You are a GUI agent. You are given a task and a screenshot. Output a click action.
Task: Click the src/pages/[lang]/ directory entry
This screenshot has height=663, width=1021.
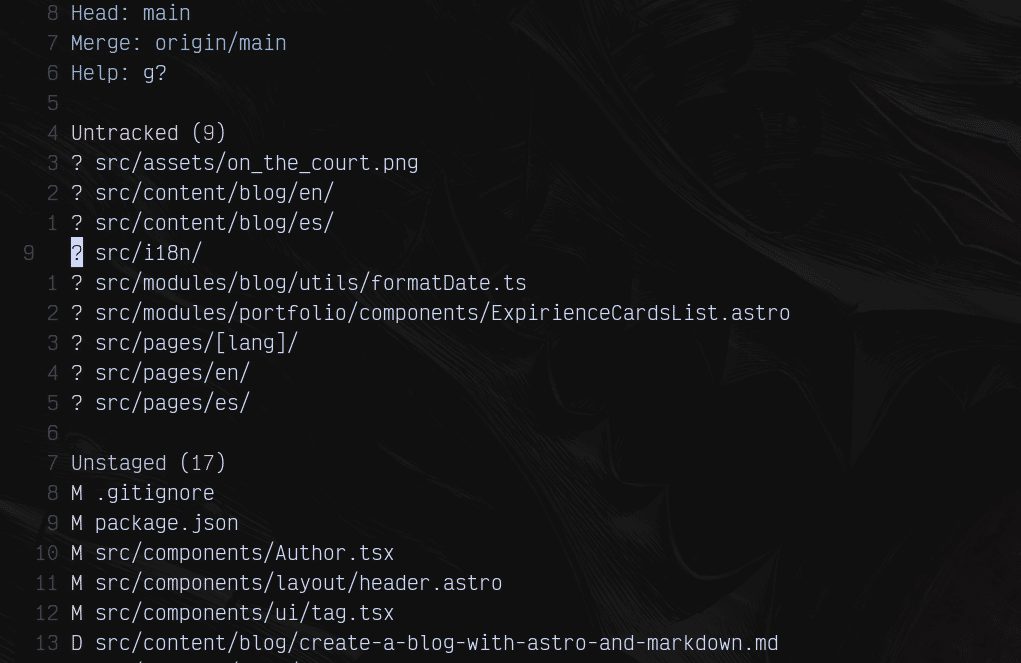tap(196, 343)
